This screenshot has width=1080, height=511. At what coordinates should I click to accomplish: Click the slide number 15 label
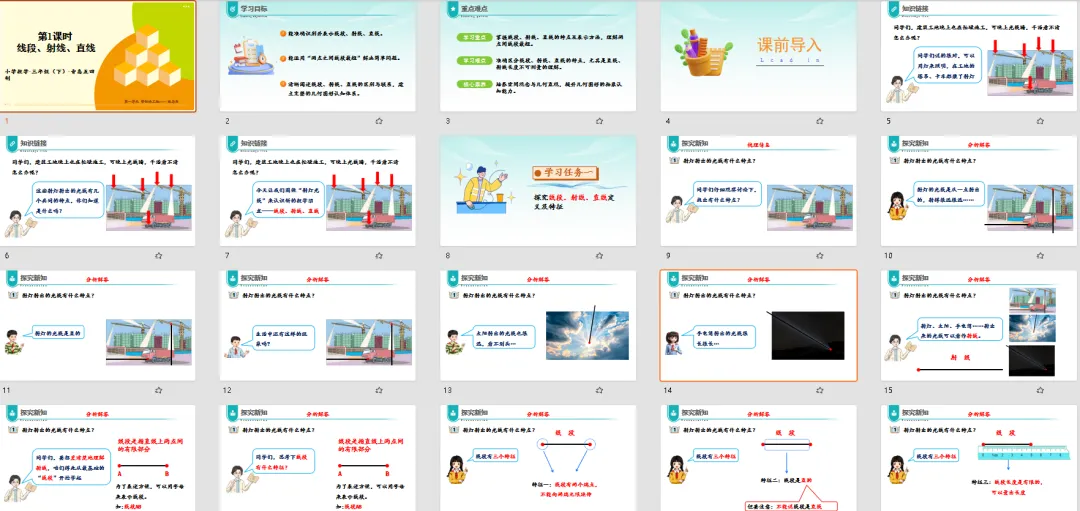tap(891, 390)
